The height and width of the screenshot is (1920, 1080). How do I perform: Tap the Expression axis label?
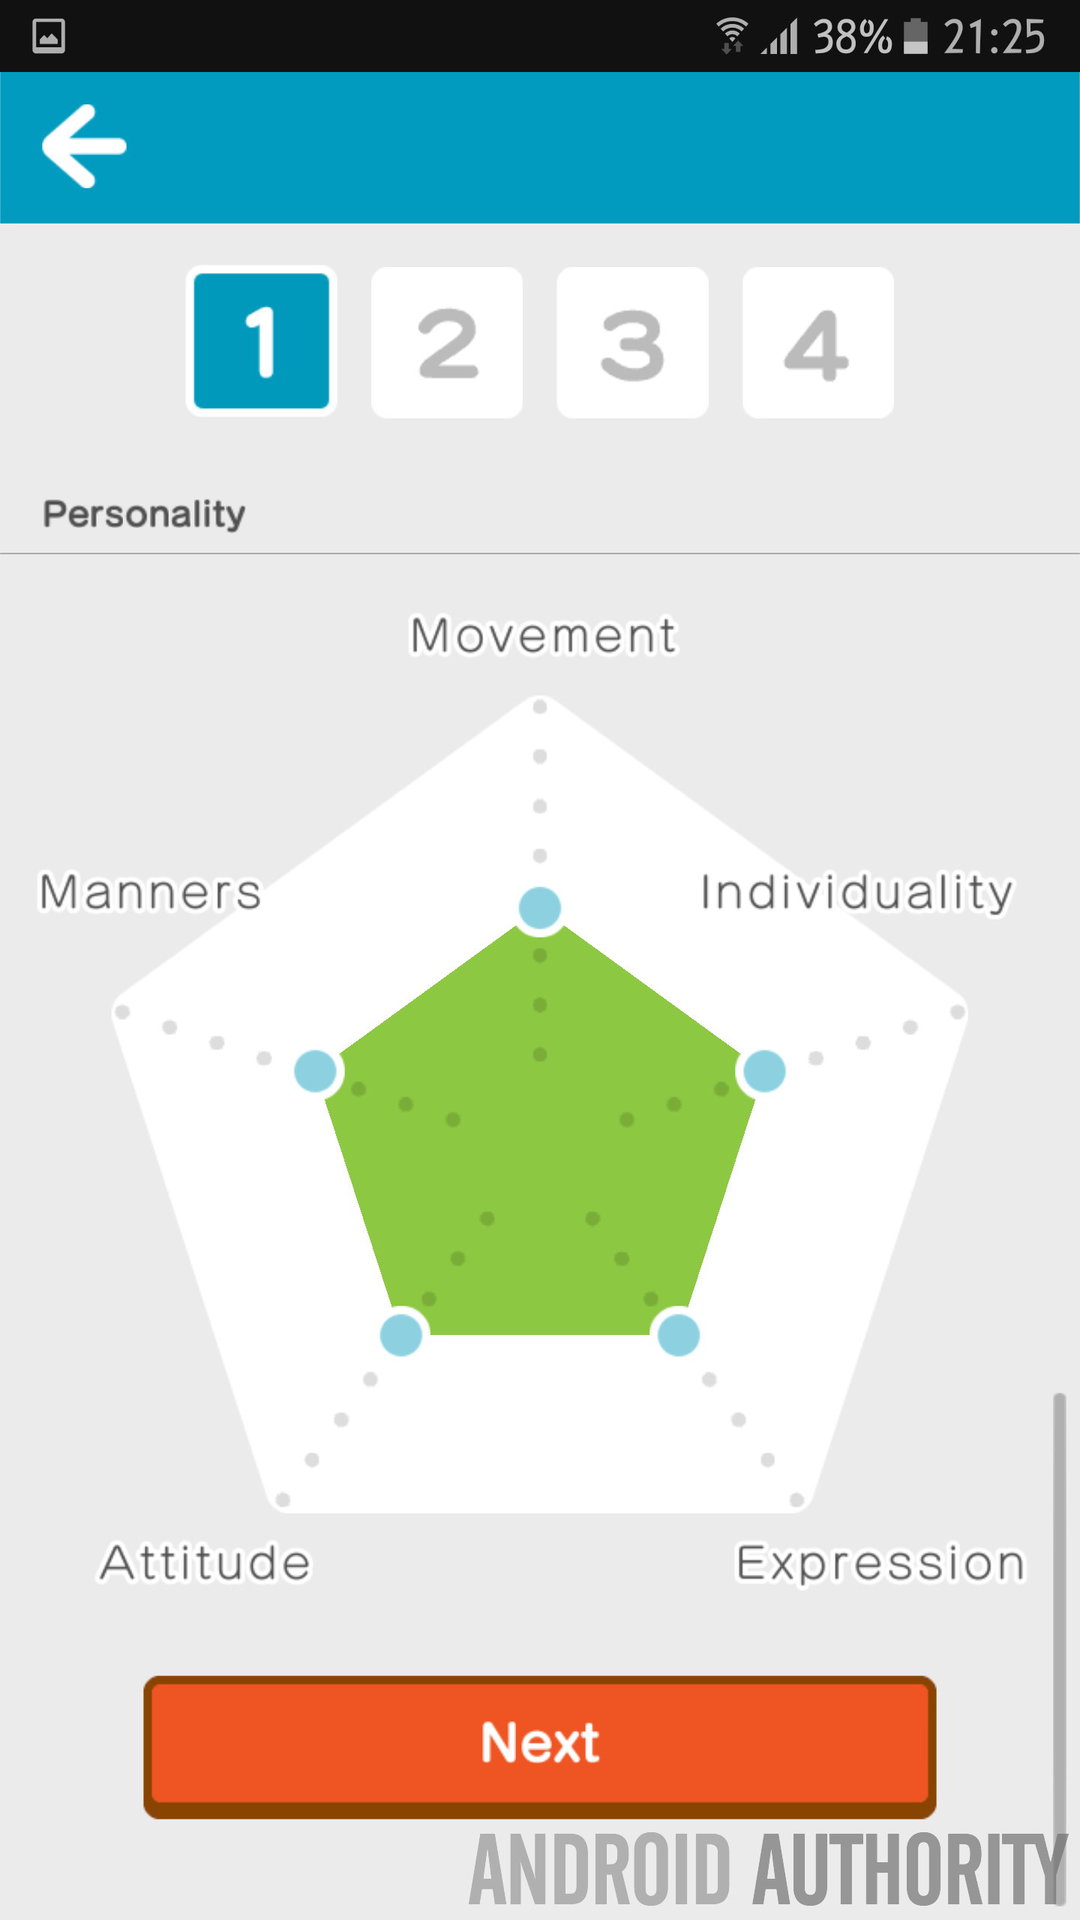tap(880, 1563)
